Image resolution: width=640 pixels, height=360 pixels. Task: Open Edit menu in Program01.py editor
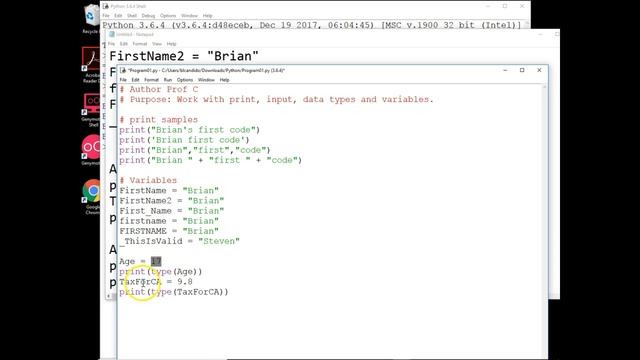coord(136,80)
